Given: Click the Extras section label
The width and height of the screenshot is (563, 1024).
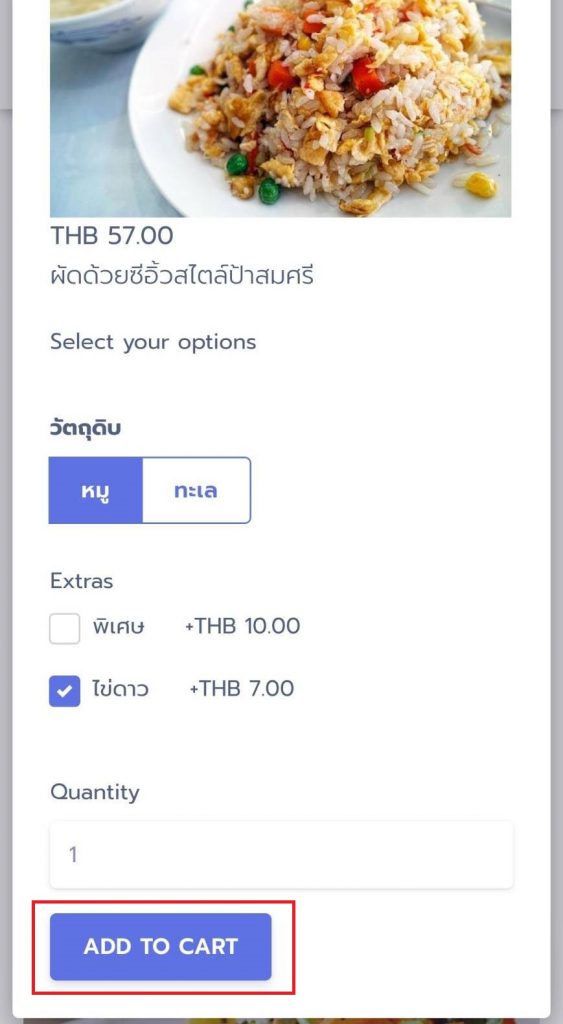Looking at the screenshot, I should click(82, 581).
